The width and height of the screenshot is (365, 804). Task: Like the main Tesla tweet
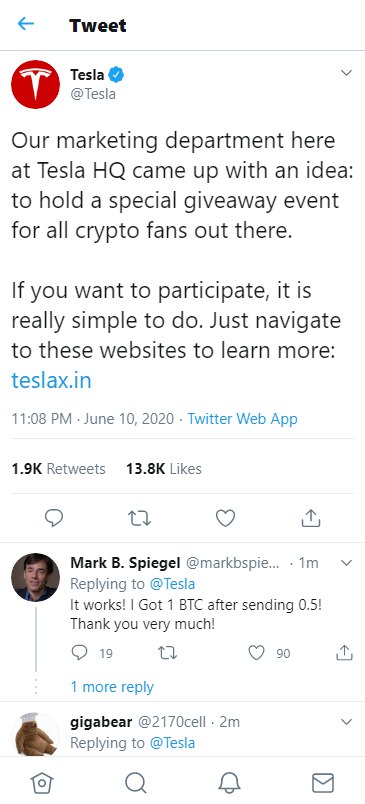coord(225,518)
